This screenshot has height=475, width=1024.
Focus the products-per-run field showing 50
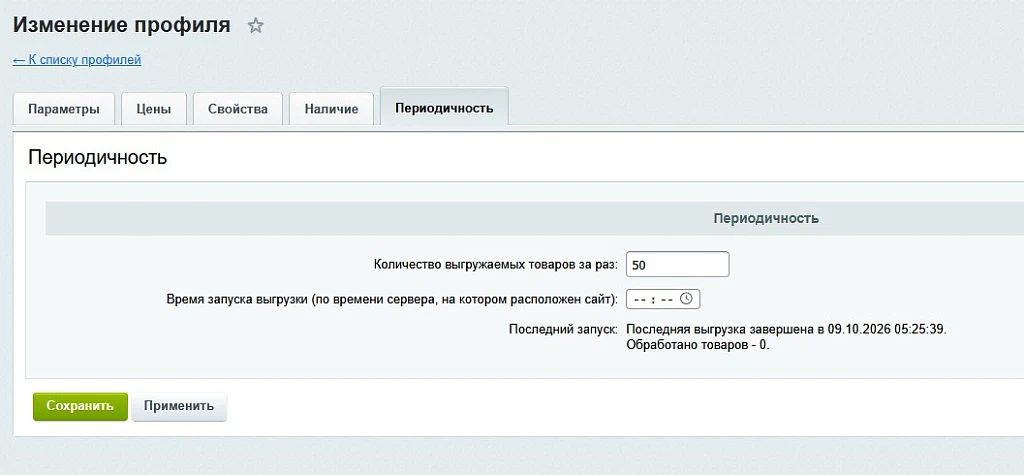click(677, 265)
